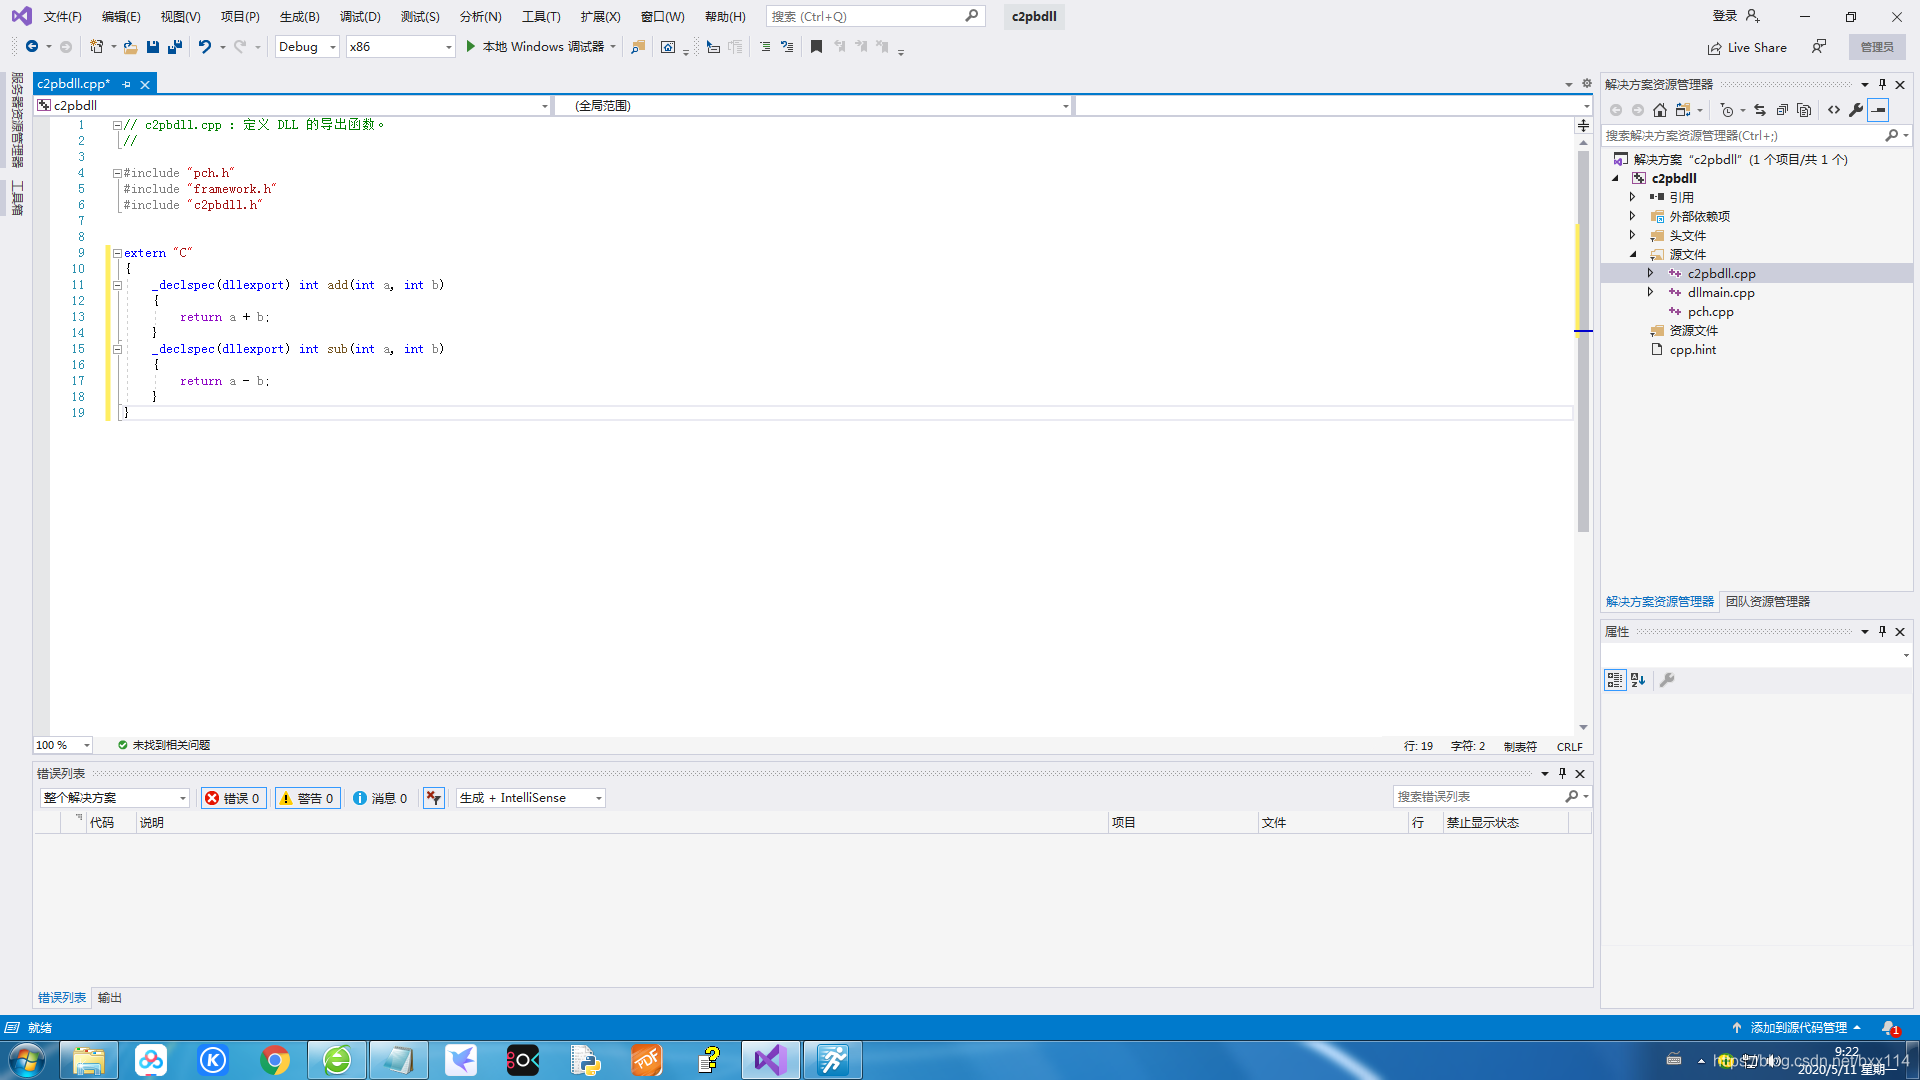Image resolution: width=1920 pixels, height=1080 pixels.
Task: Collapse all items in Solution Explorer
Action: coord(1782,110)
